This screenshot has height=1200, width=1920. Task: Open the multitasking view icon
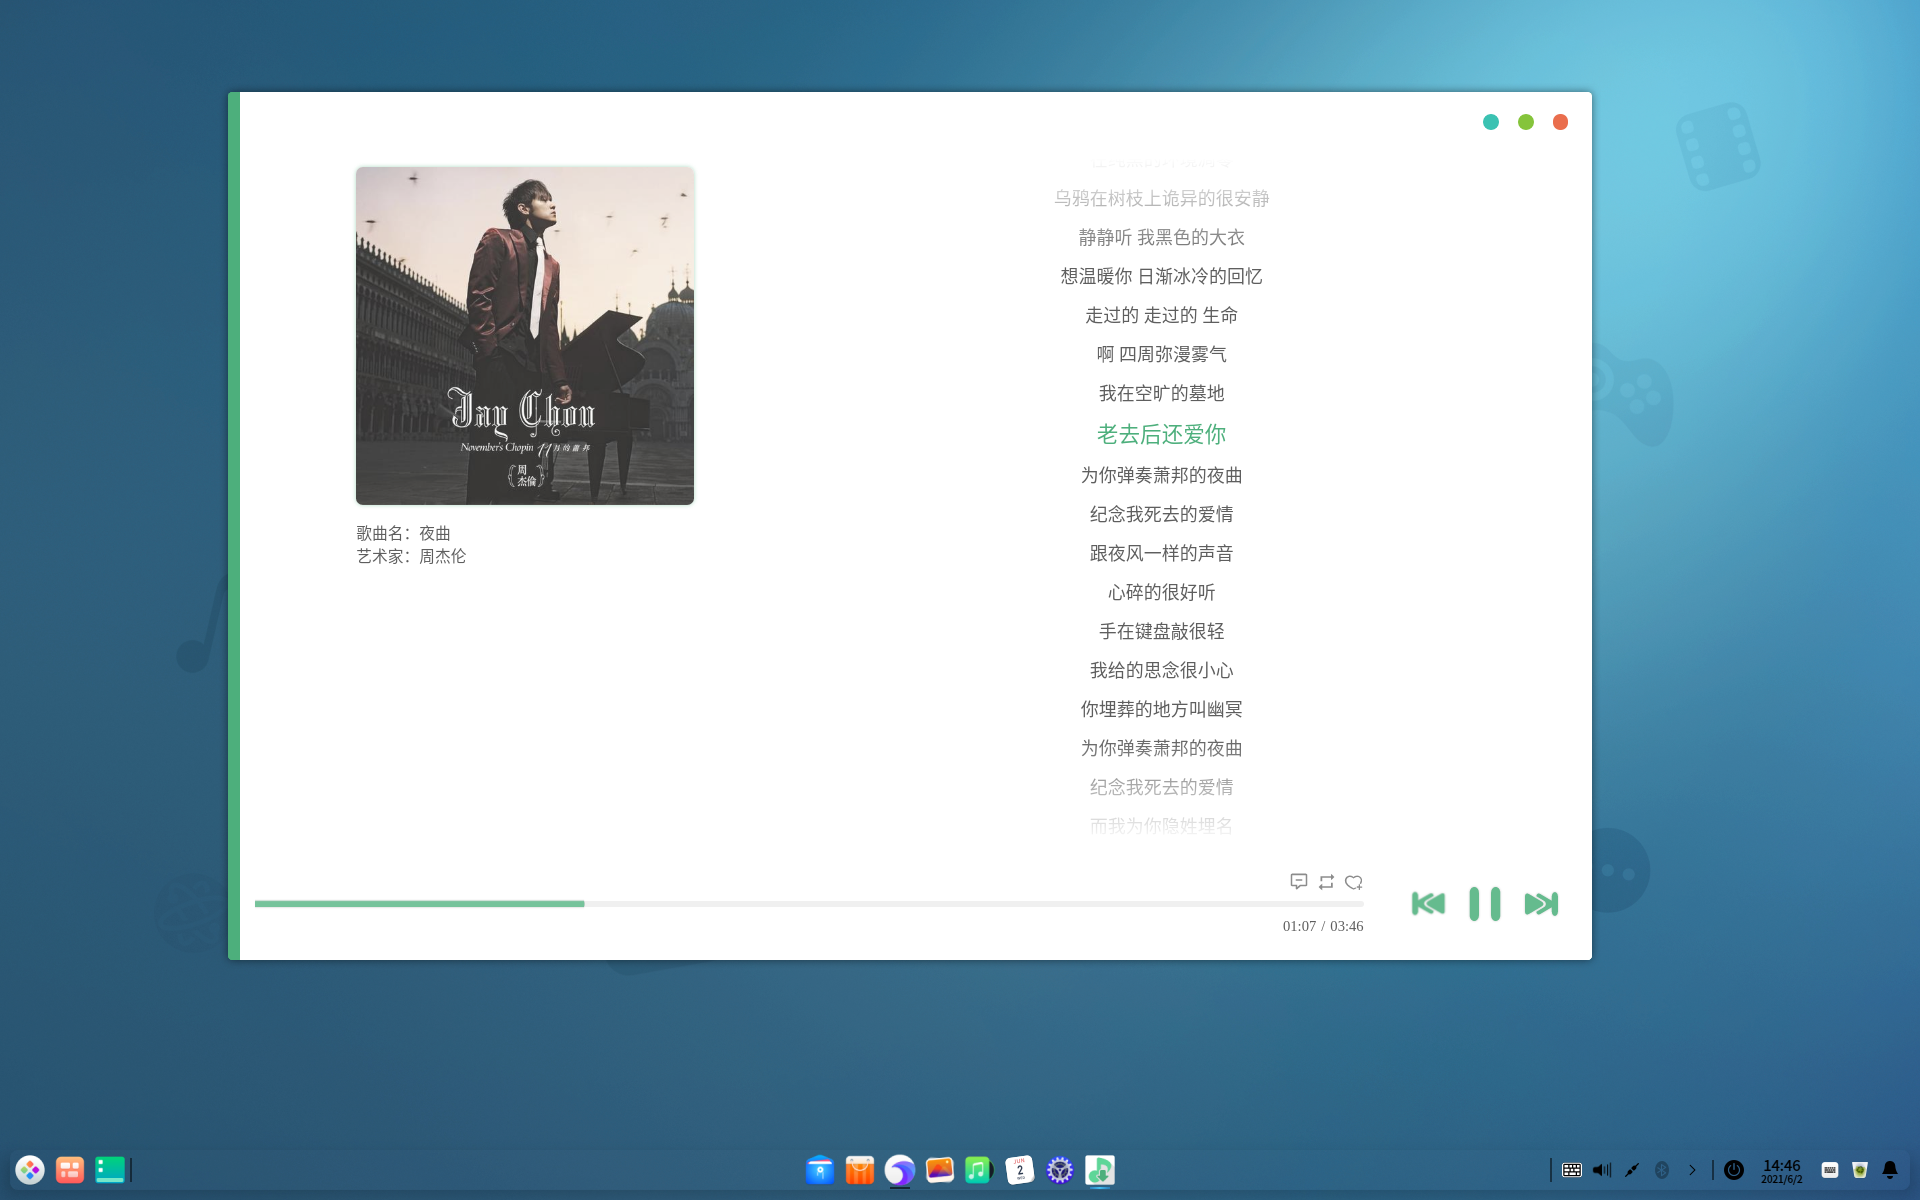[70, 1169]
